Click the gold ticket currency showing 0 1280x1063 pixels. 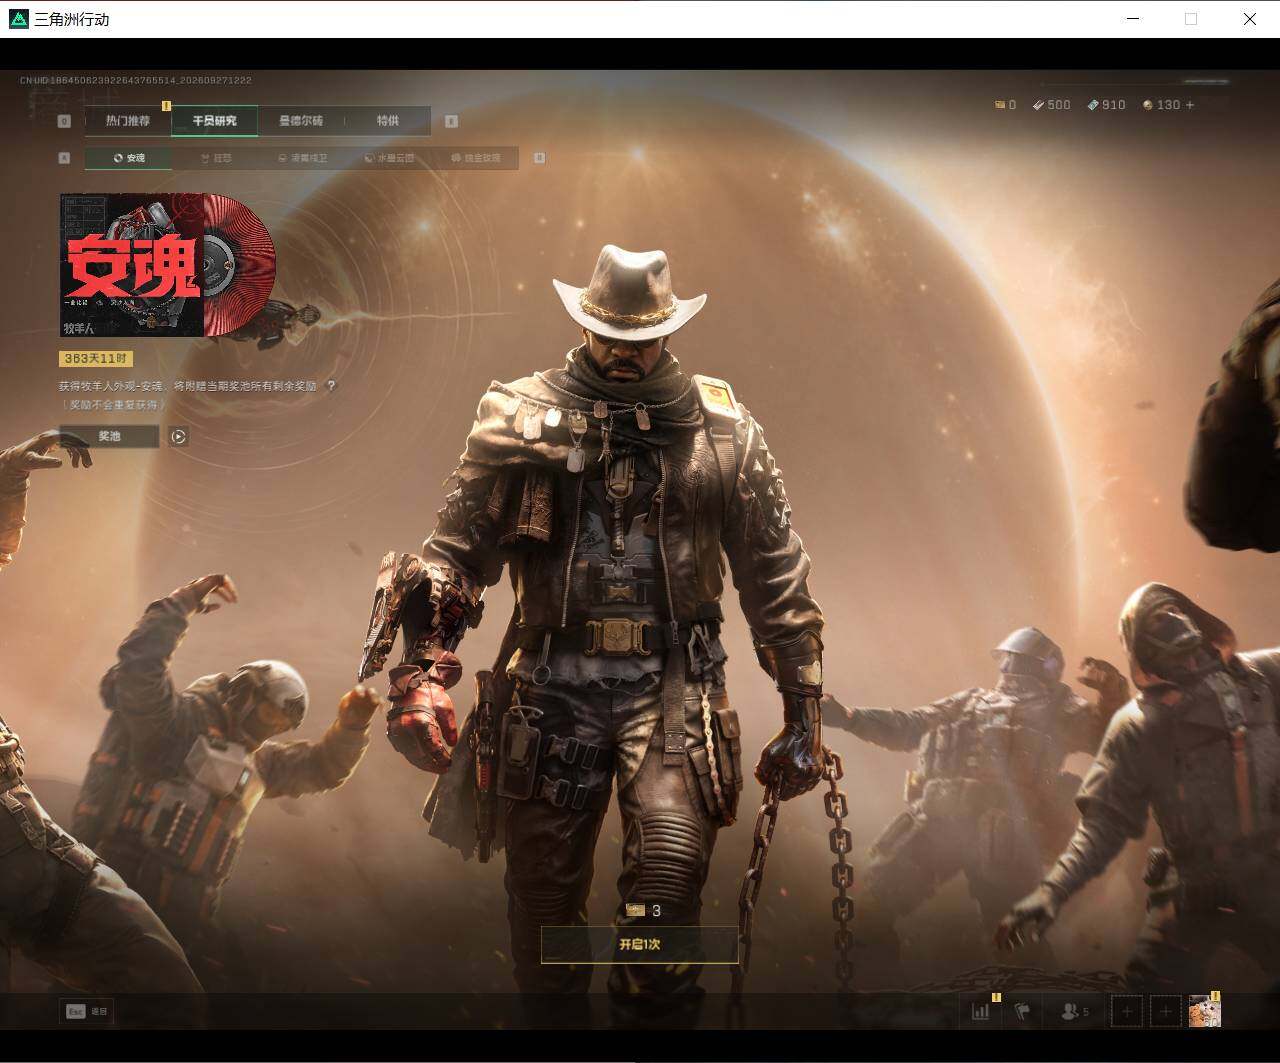coord(1005,105)
